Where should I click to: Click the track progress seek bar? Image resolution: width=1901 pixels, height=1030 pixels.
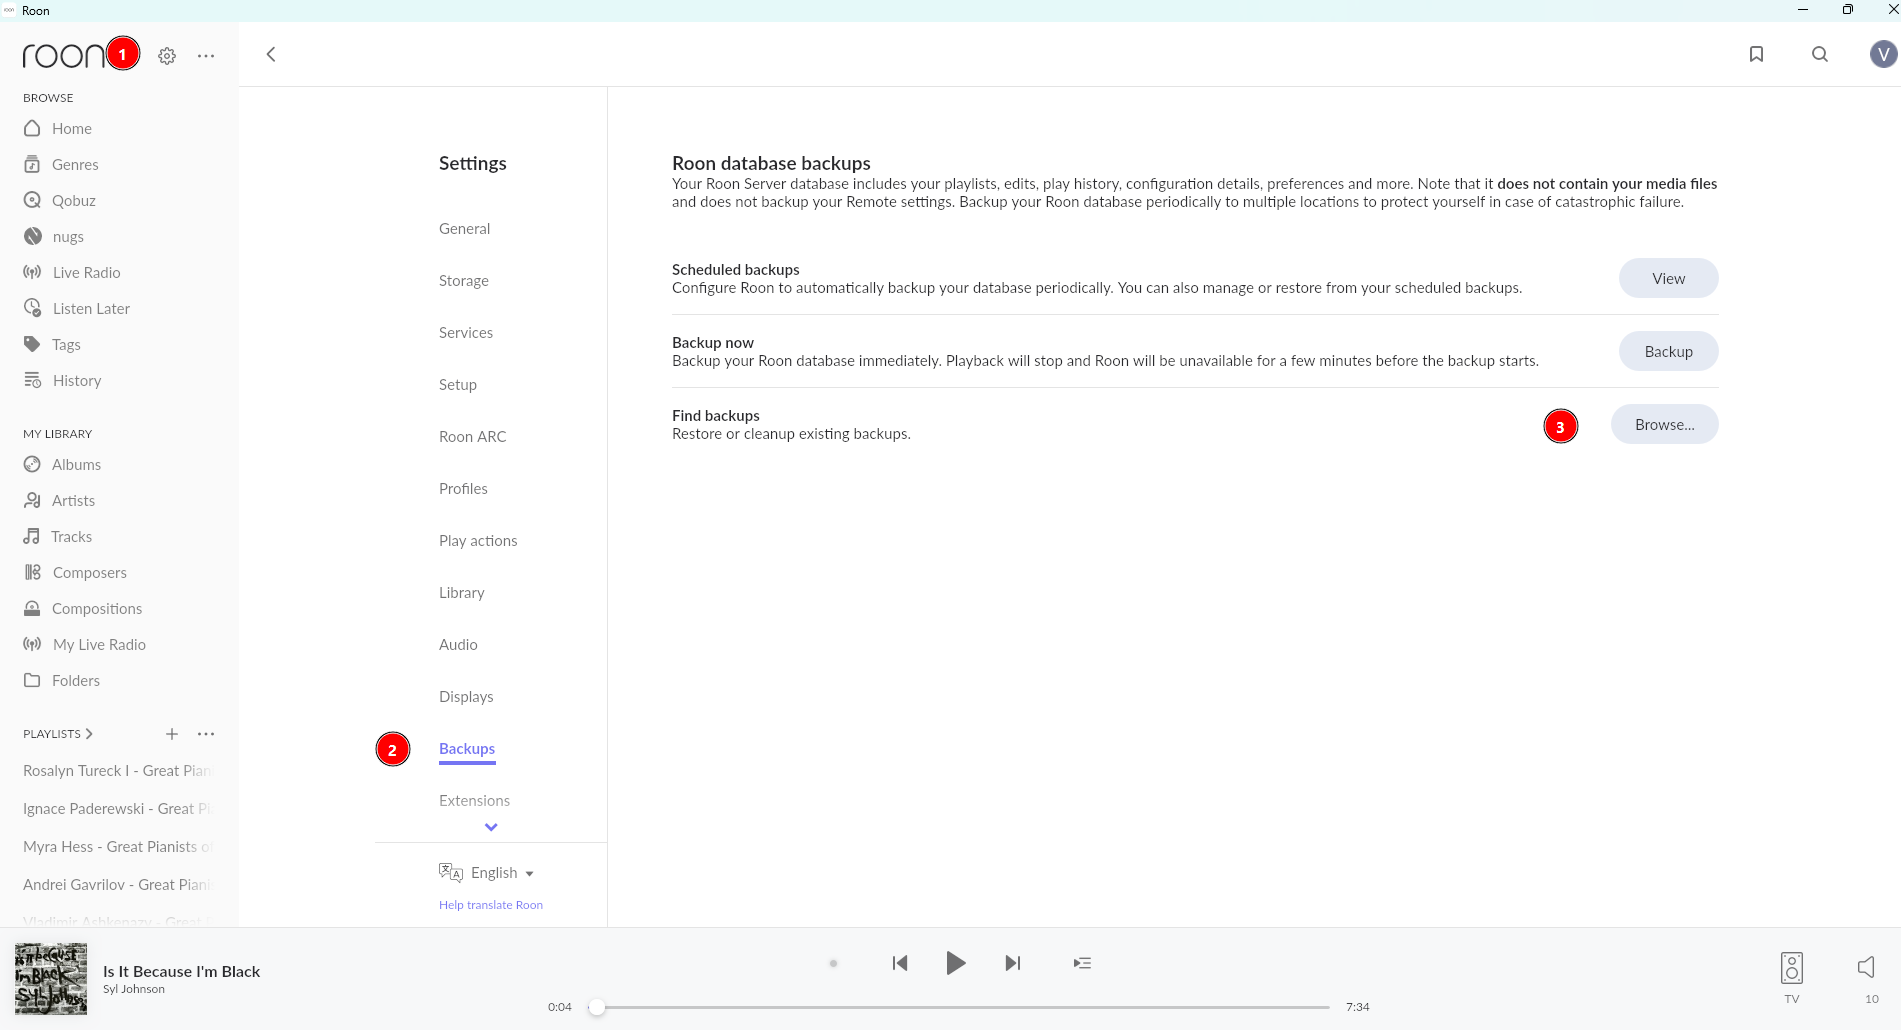point(960,1007)
